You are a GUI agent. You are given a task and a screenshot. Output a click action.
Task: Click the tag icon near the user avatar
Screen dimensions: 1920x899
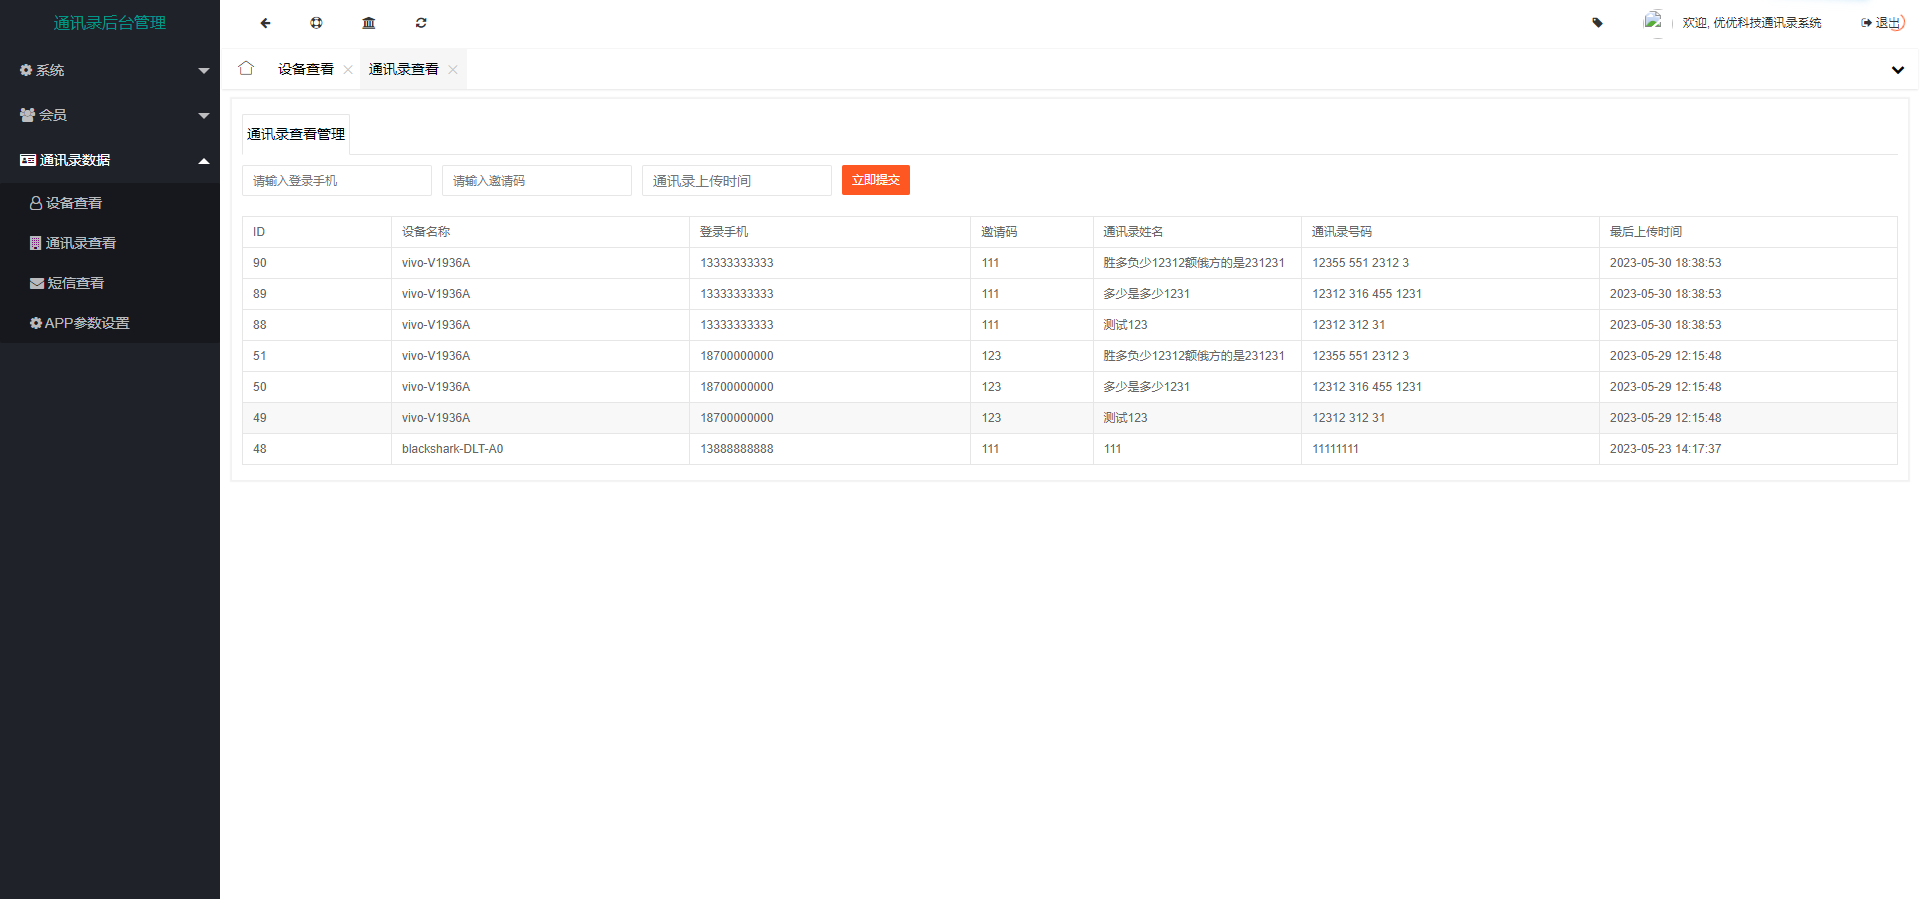(1597, 23)
